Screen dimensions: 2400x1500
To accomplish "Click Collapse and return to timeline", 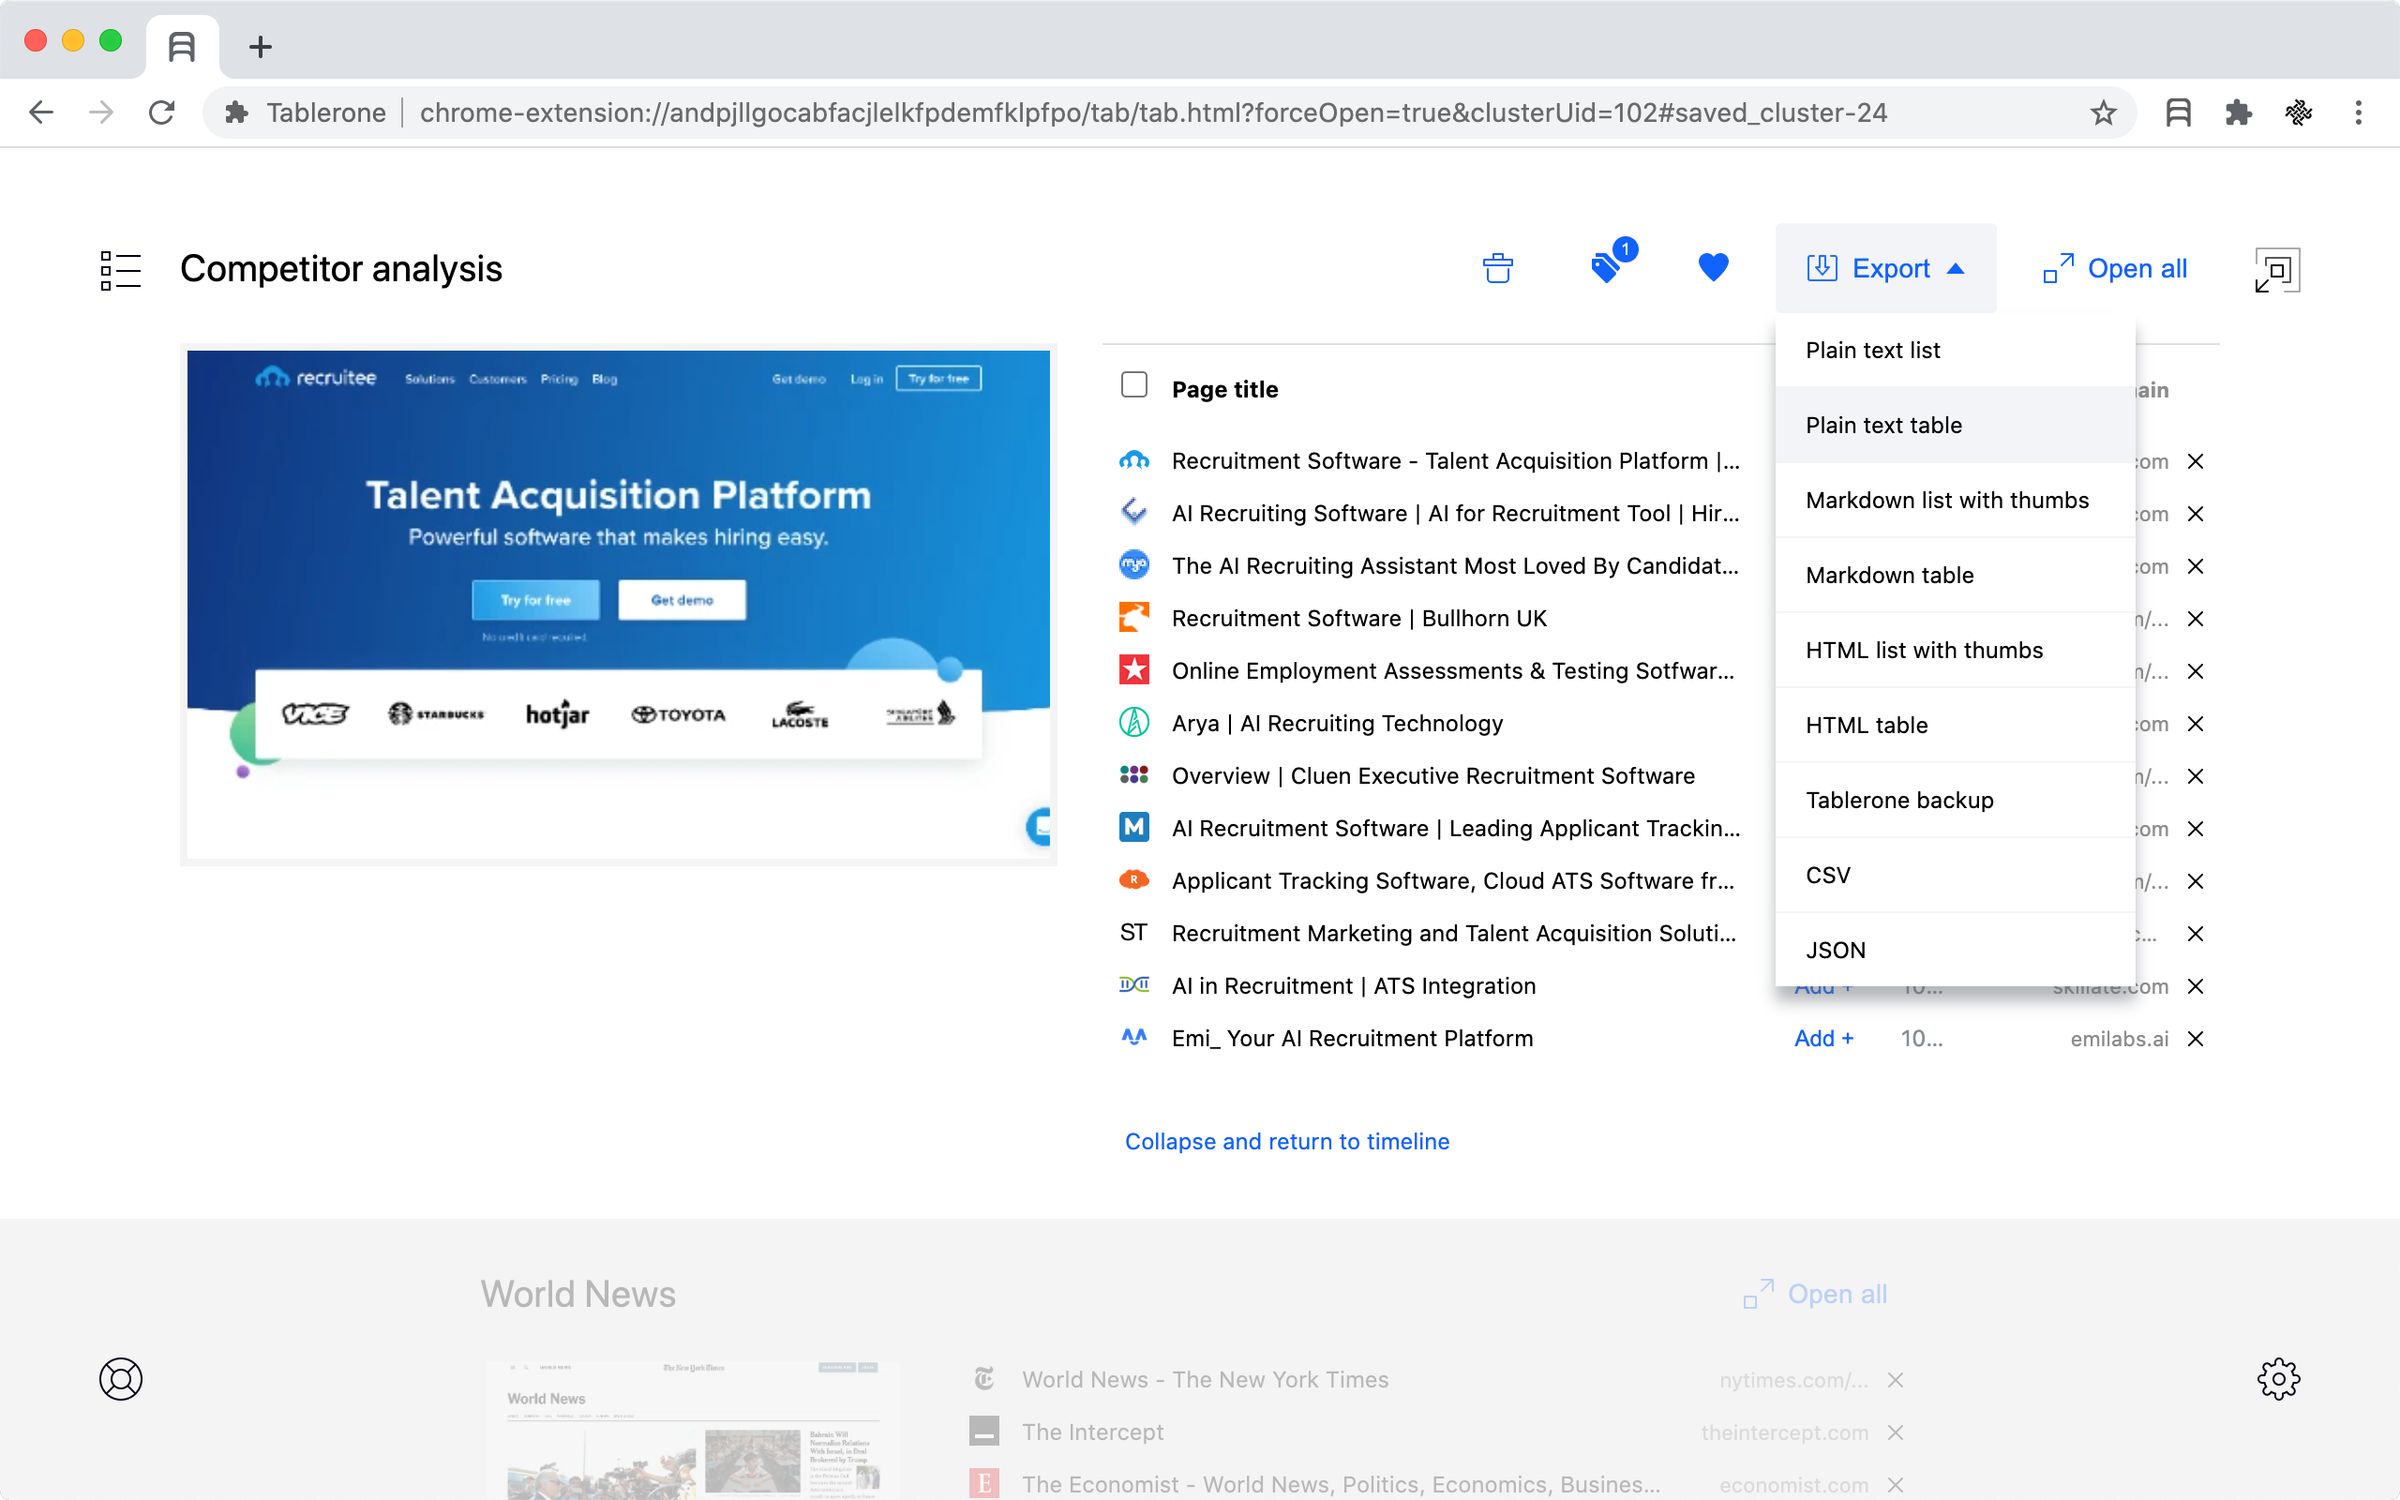I will 1287,1139.
